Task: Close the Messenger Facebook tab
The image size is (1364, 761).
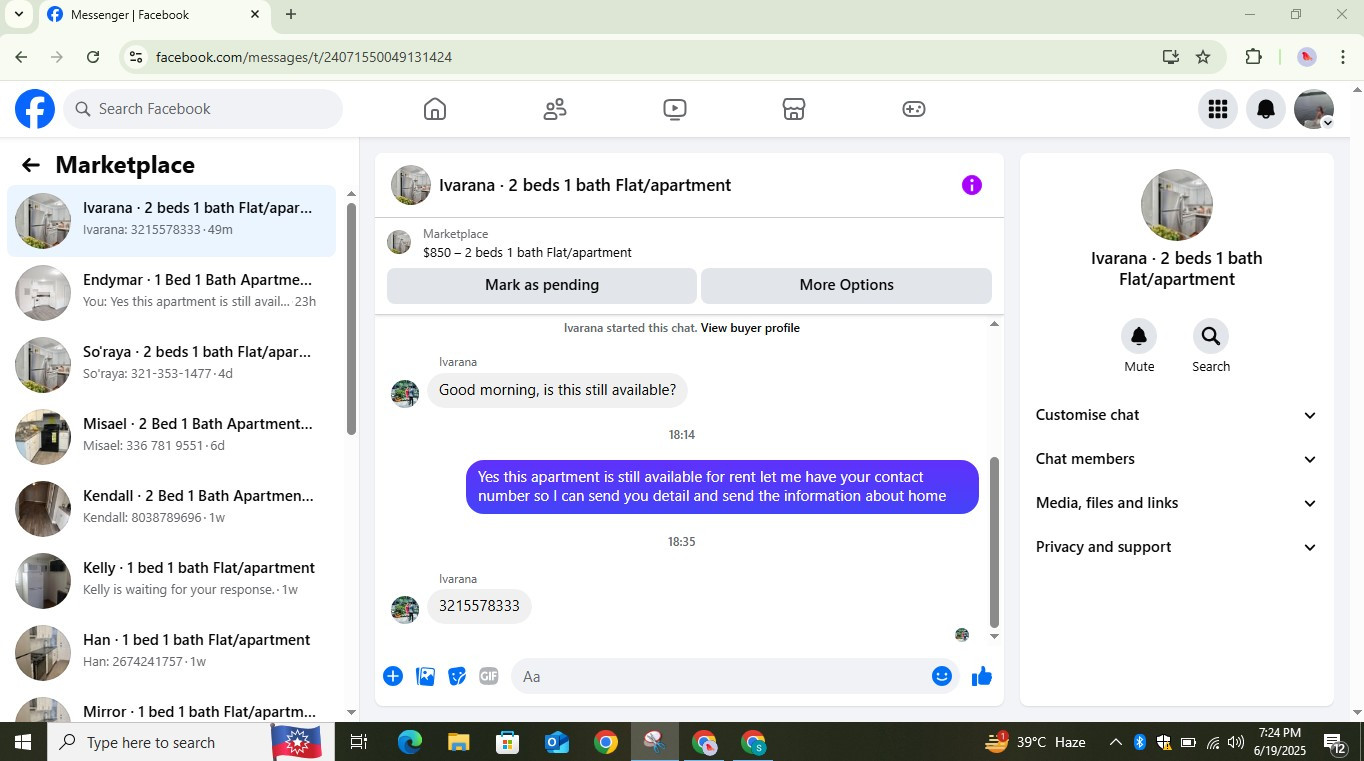Action: (255, 14)
